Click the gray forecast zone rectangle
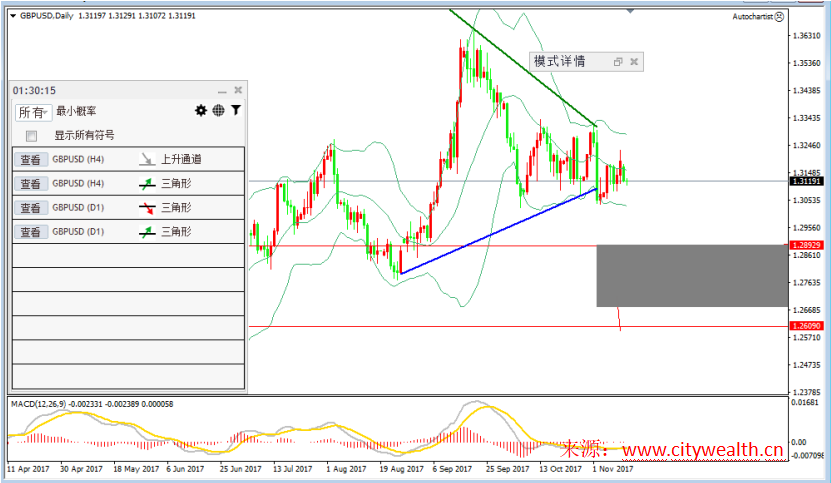The height and width of the screenshot is (483, 831). click(x=692, y=276)
